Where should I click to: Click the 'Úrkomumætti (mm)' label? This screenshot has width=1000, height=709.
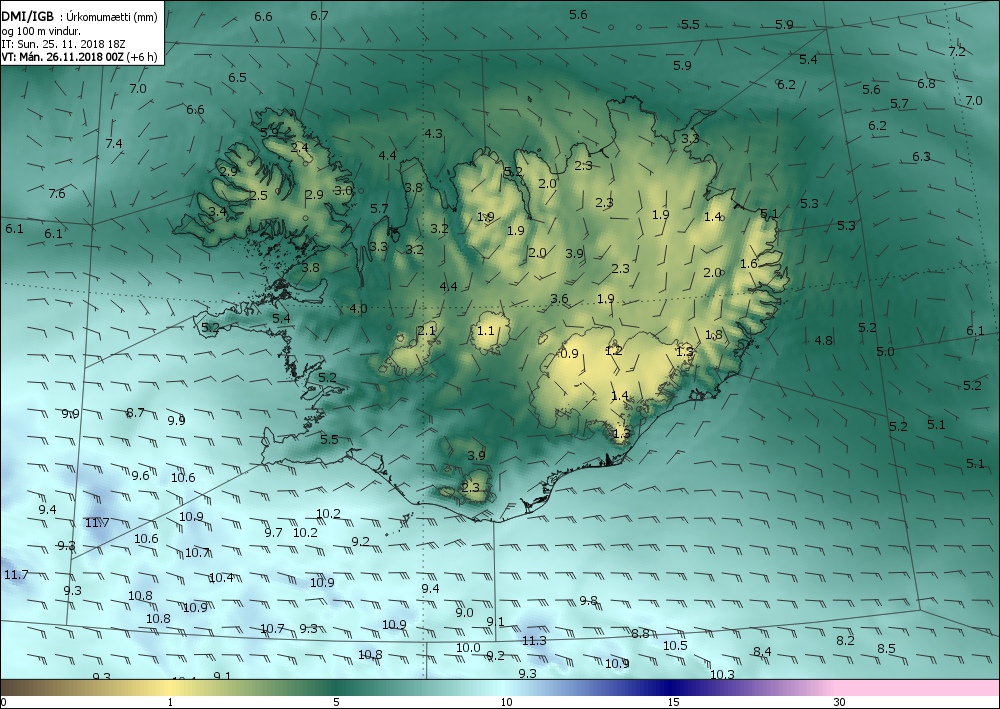pyautogui.click(x=112, y=17)
